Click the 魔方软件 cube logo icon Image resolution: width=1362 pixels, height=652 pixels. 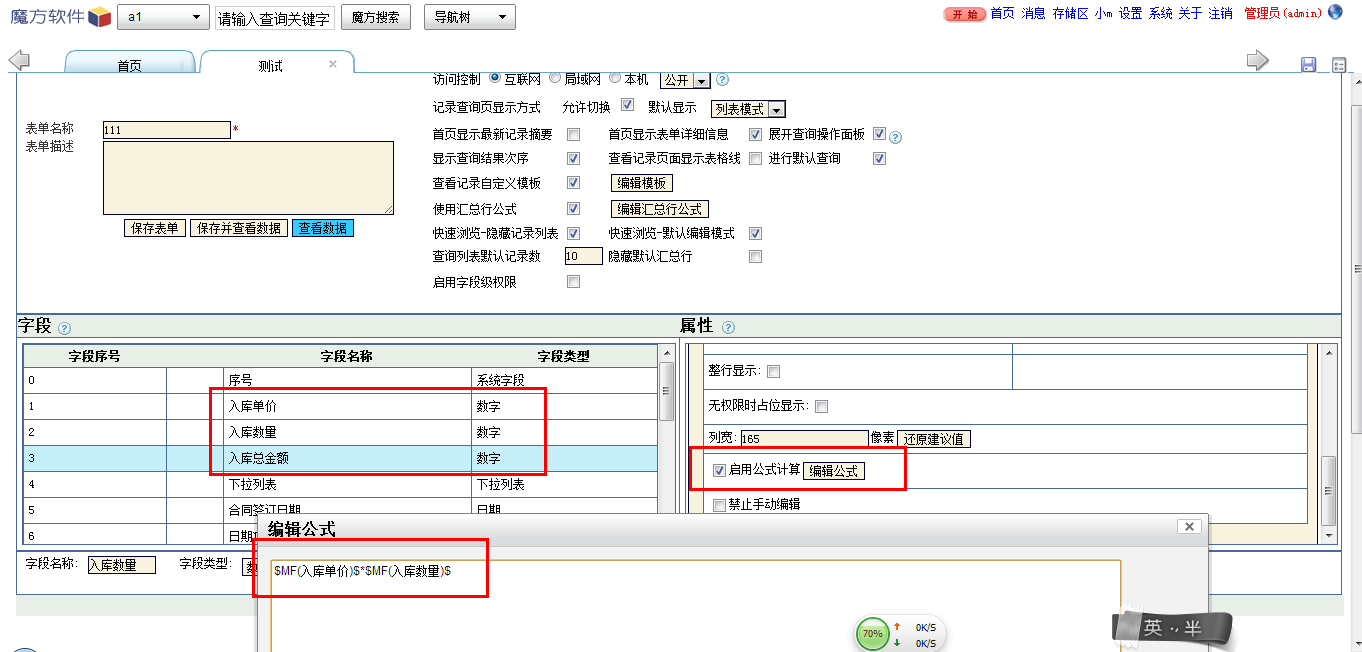99,17
